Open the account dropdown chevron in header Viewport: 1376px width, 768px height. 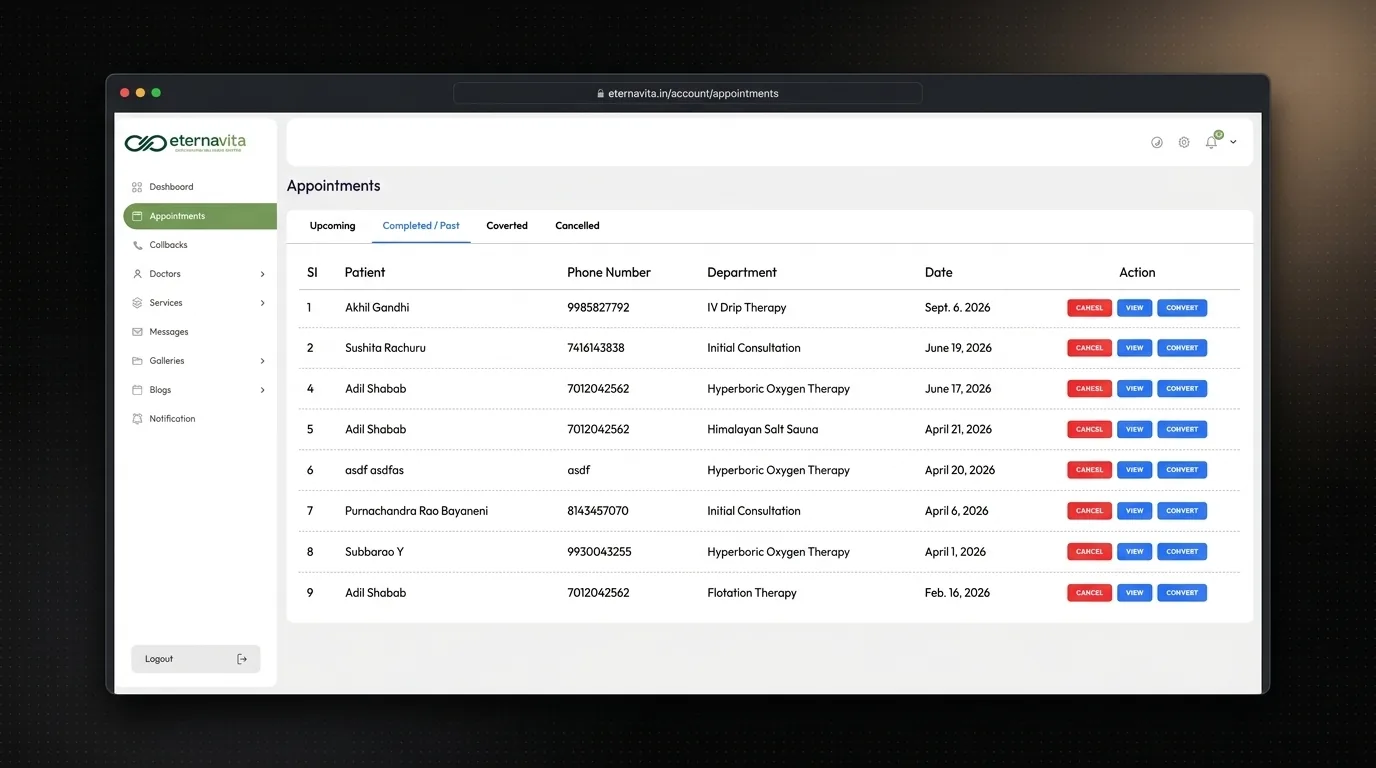coord(1233,142)
